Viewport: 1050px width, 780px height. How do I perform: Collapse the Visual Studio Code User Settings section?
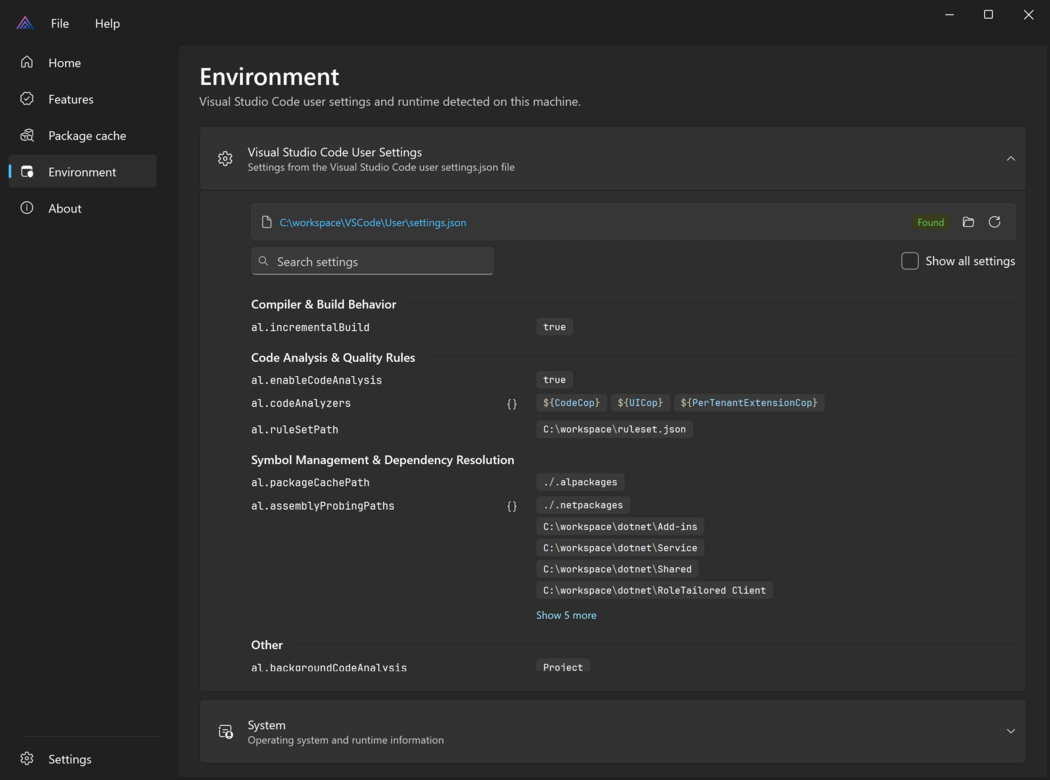1010,159
